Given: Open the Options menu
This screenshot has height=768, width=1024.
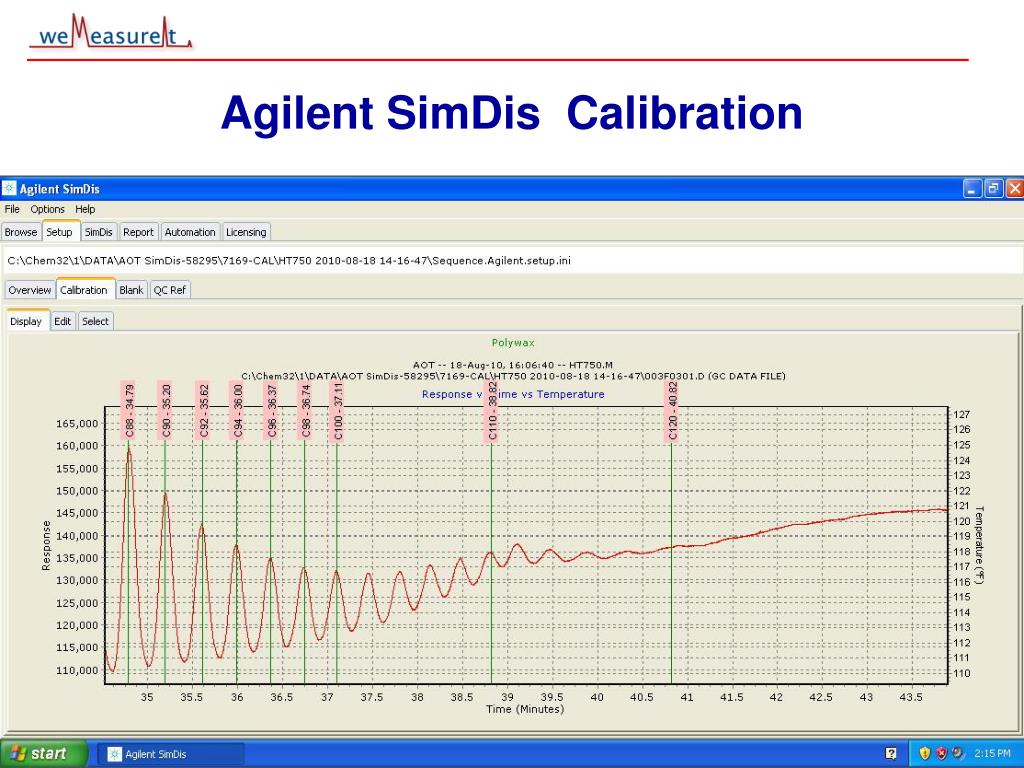Looking at the screenshot, I should [48, 209].
